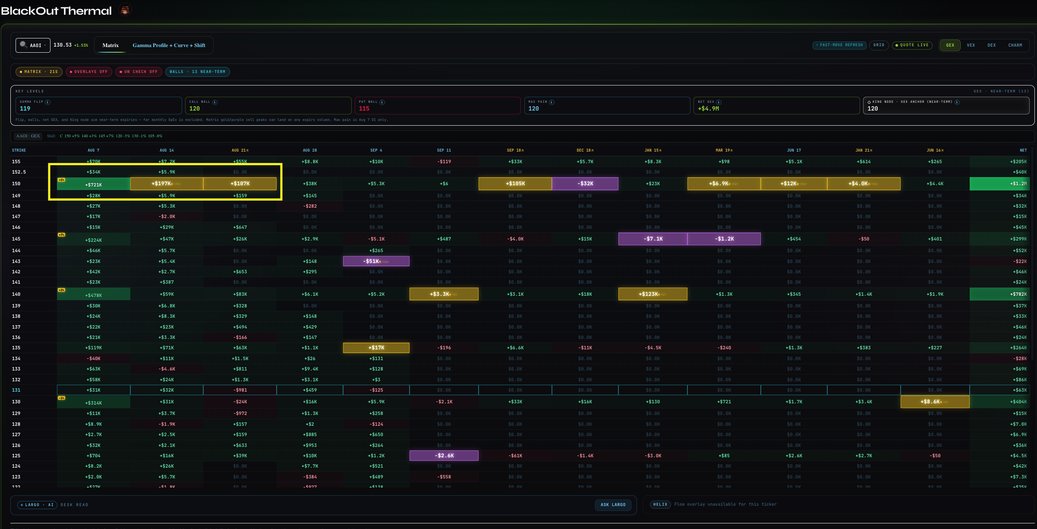This screenshot has height=529, width=1037.
Task: Click the Helix badge
Action: pyautogui.click(x=660, y=505)
